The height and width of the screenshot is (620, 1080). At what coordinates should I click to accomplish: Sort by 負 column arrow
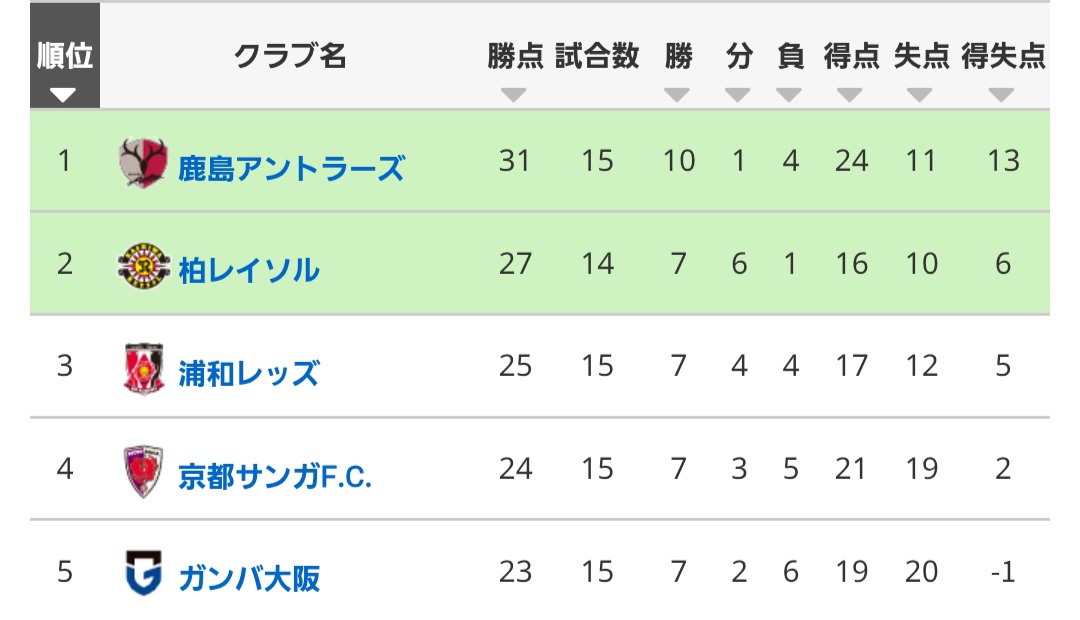pyautogui.click(x=789, y=95)
